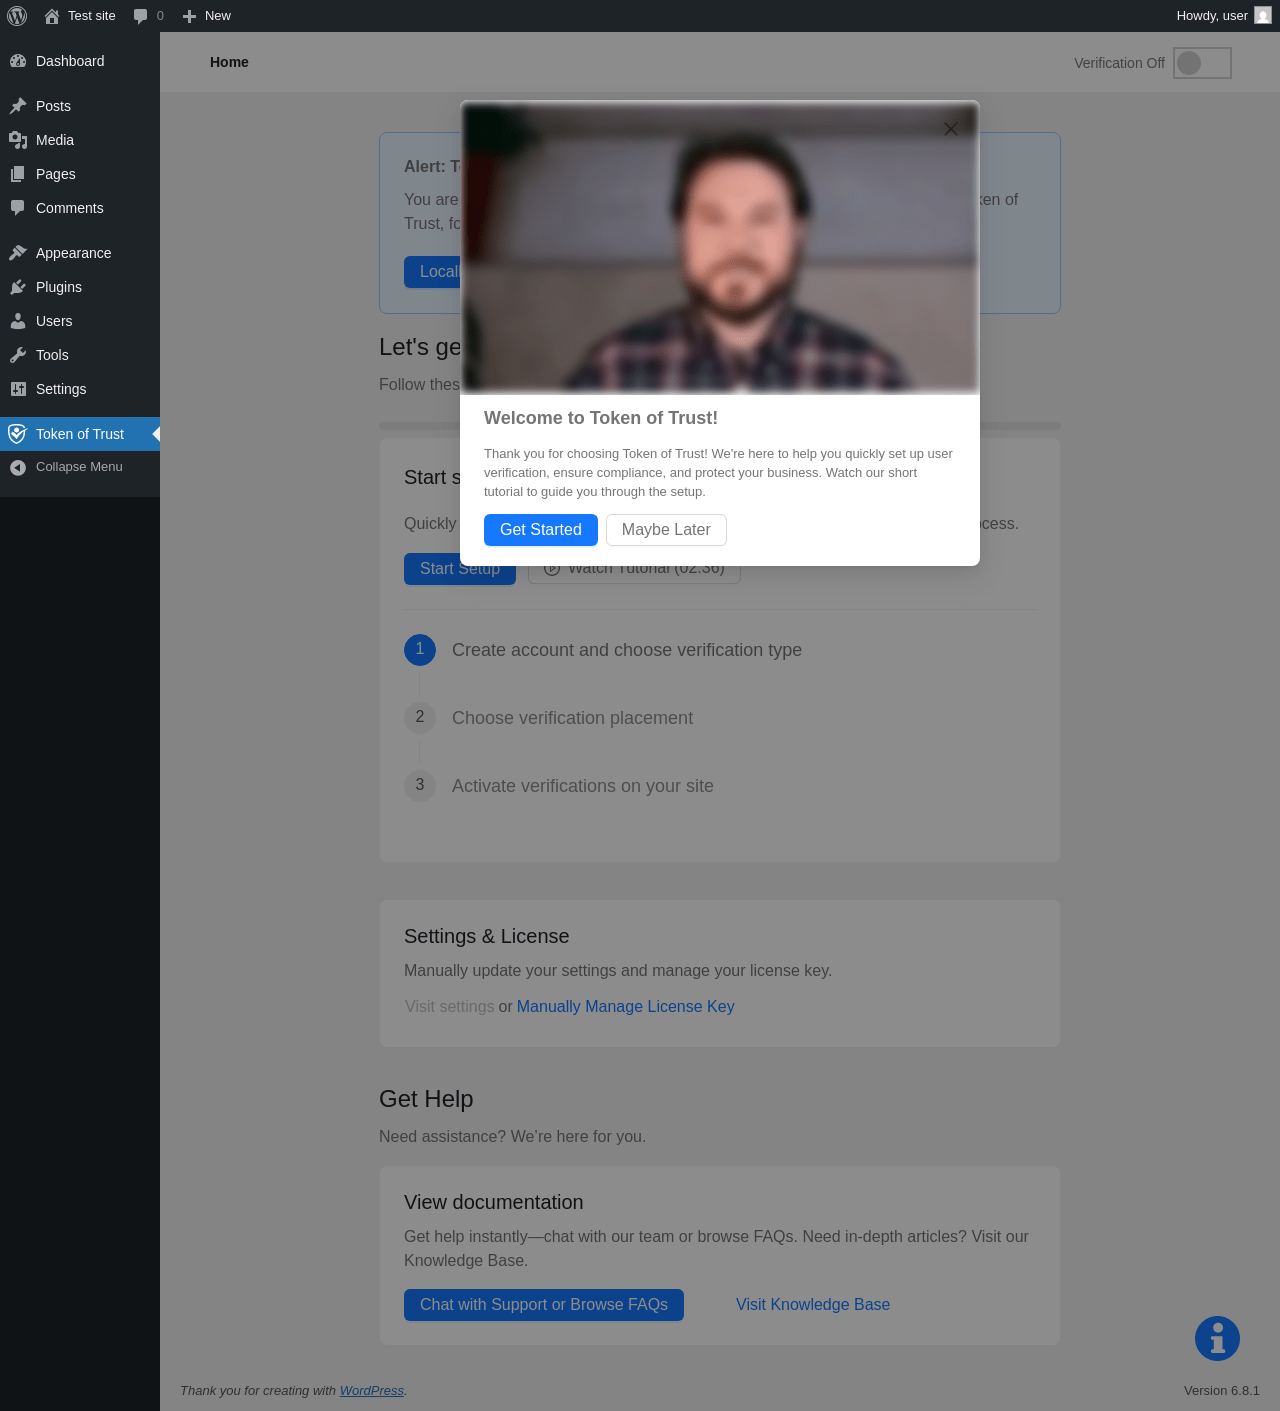Image resolution: width=1280 pixels, height=1411 pixels.
Task: Open the blue info help bubble
Action: tap(1217, 1338)
